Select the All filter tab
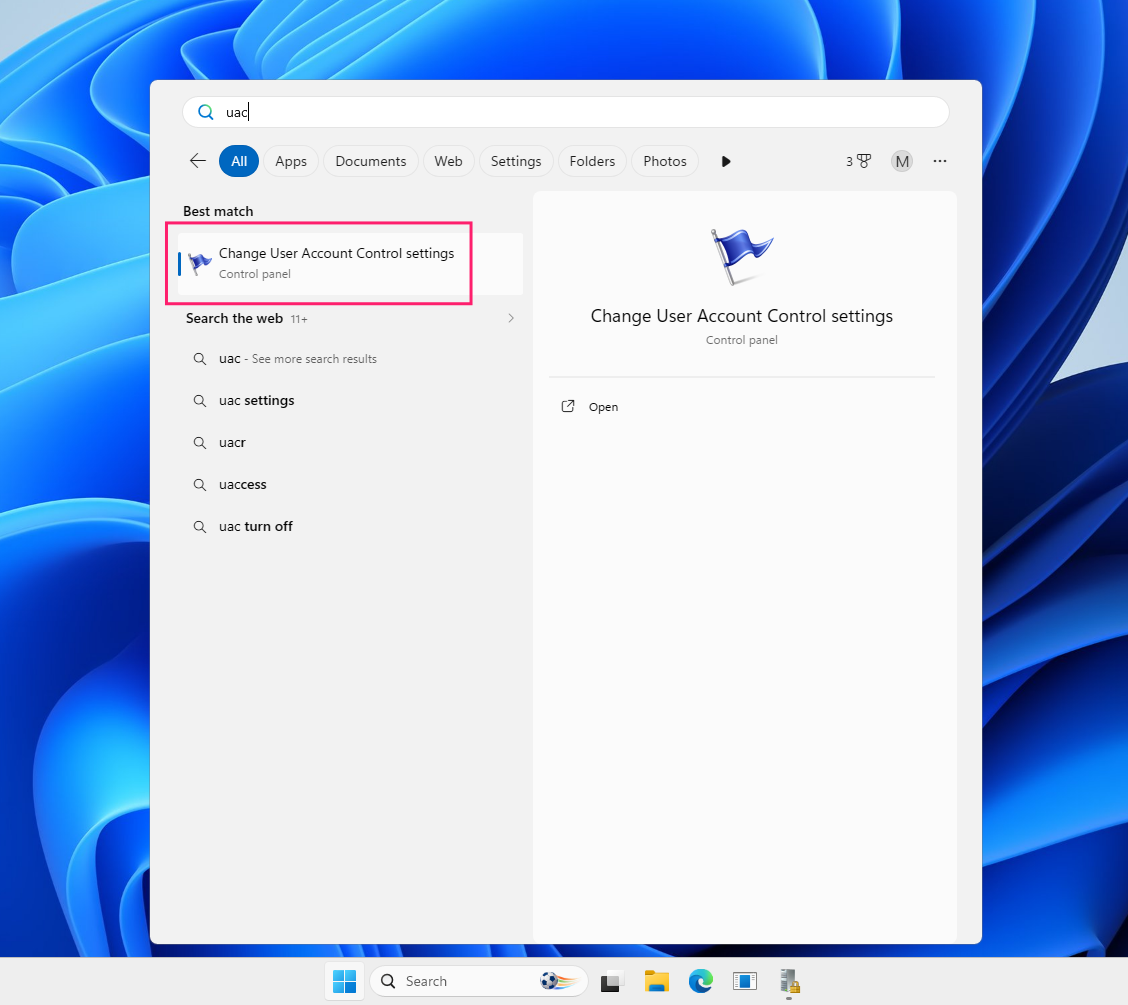The height and width of the screenshot is (1005, 1128). (239, 161)
